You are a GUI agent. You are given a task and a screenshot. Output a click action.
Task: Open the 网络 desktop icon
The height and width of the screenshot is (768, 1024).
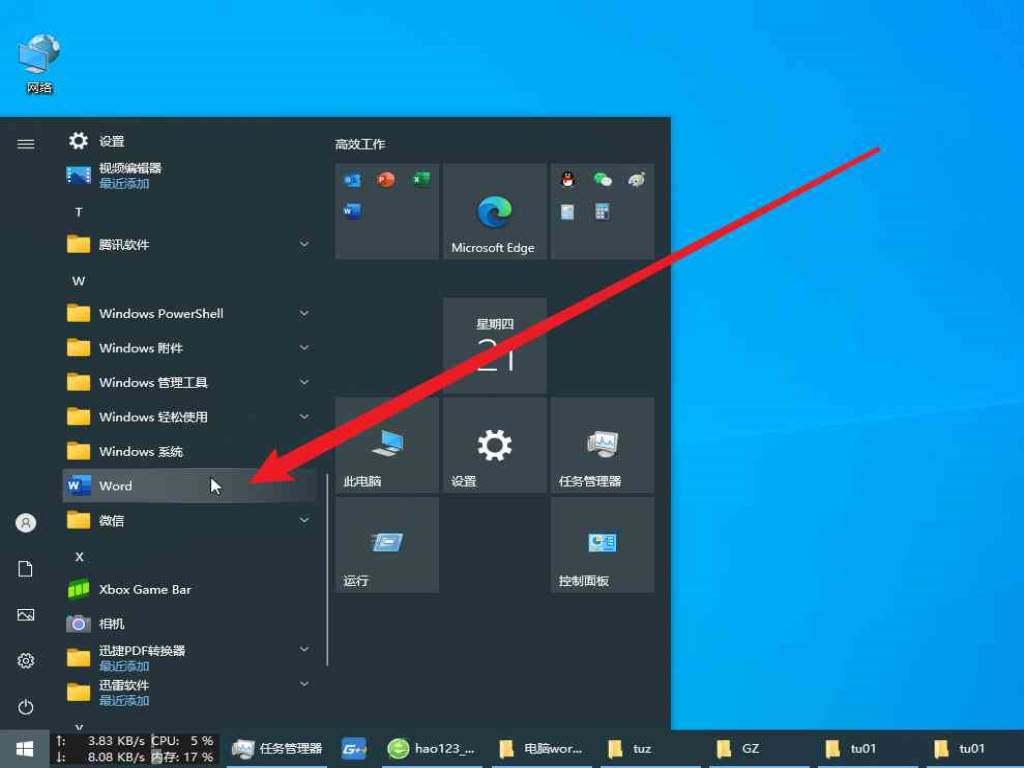click(39, 63)
